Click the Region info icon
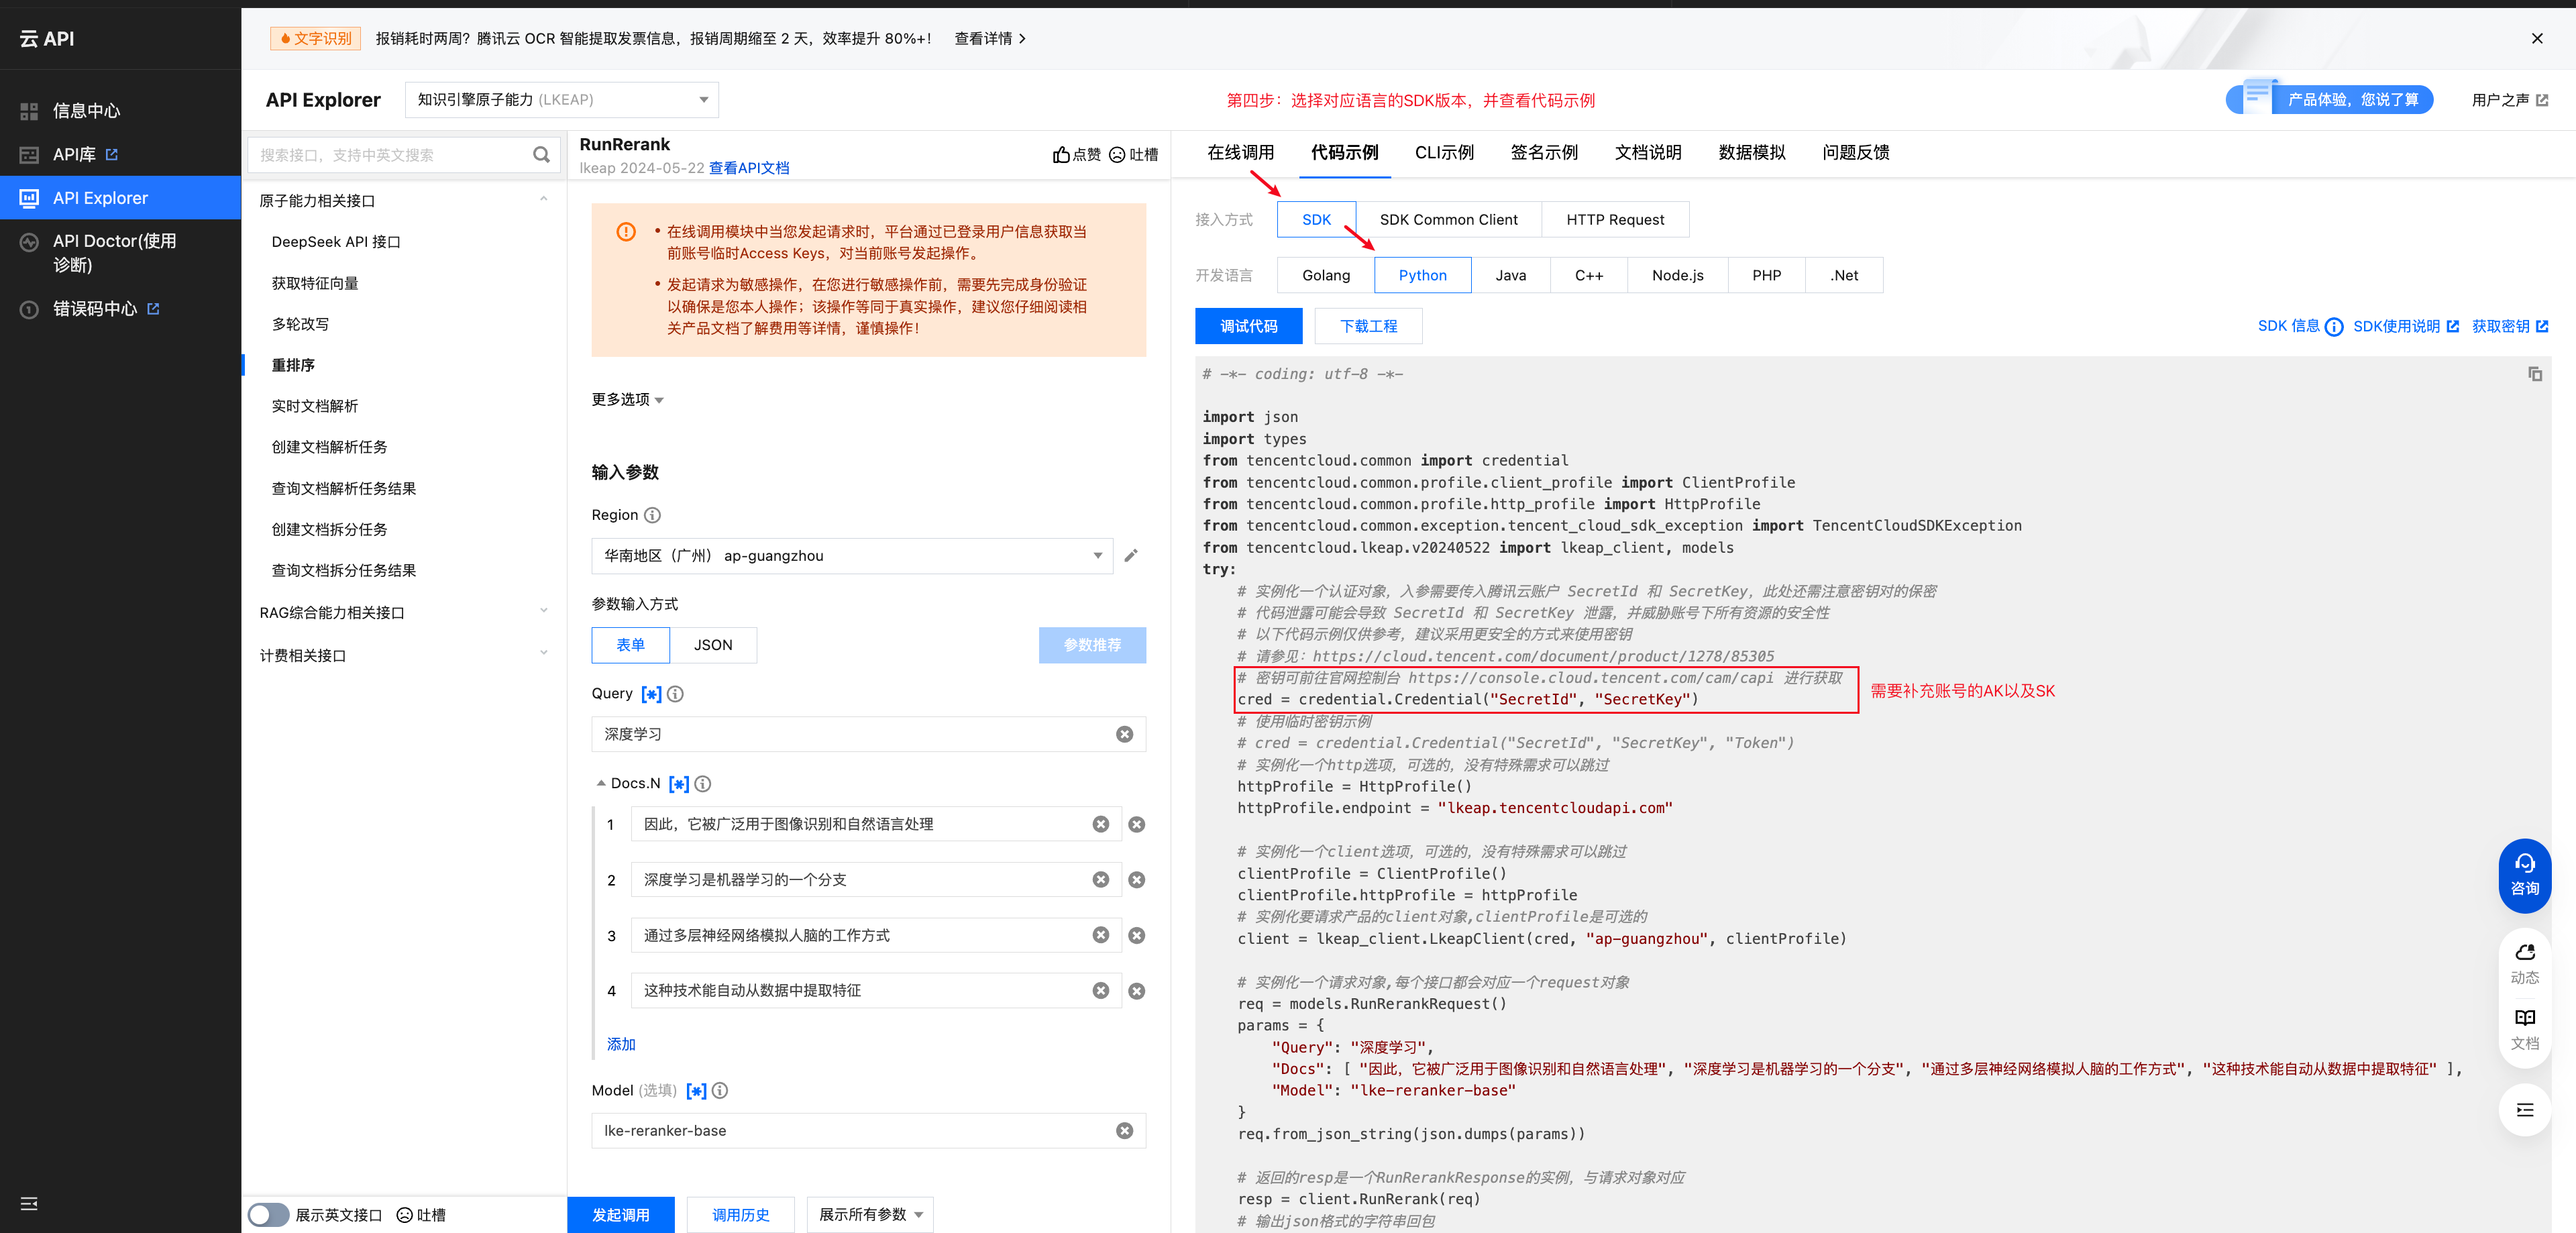The width and height of the screenshot is (2576, 1233). (x=652, y=515)
